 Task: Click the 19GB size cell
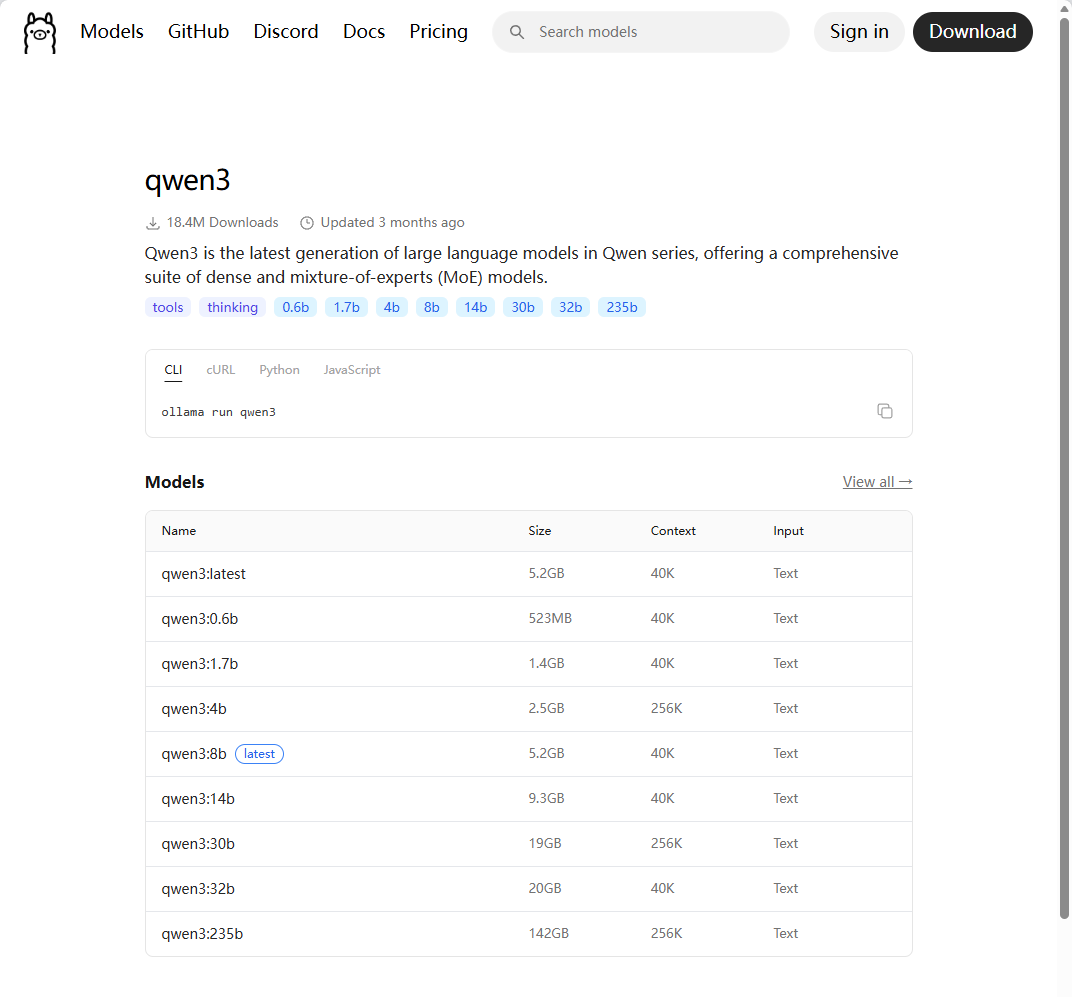coord(544,843)
